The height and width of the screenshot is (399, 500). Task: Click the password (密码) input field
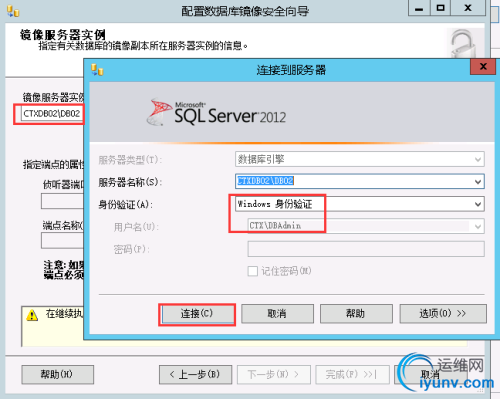pos(366,249)
